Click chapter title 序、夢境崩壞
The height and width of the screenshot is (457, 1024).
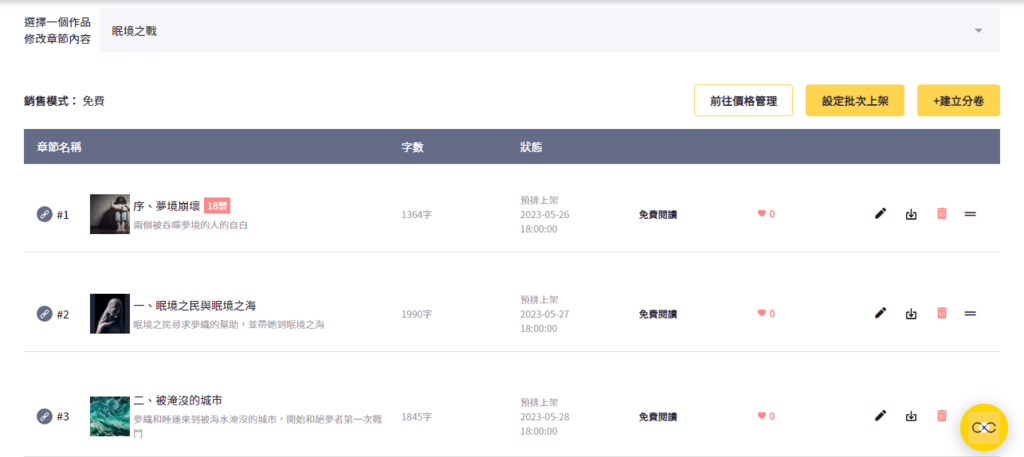click(167, 206)
